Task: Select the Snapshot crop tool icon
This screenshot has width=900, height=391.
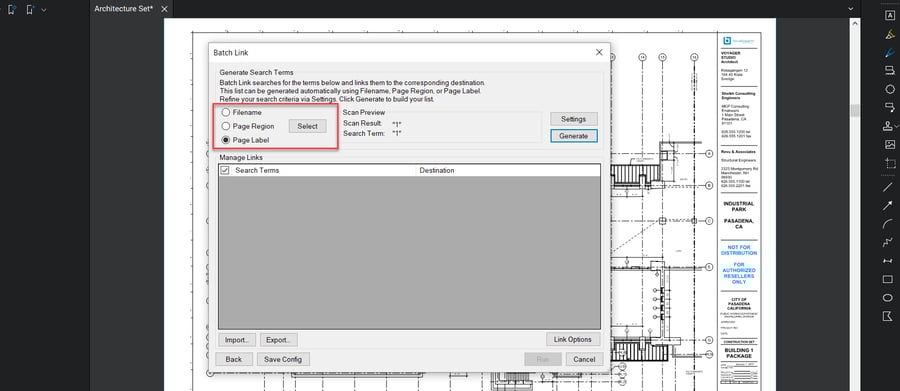Action: click(890, 163)
